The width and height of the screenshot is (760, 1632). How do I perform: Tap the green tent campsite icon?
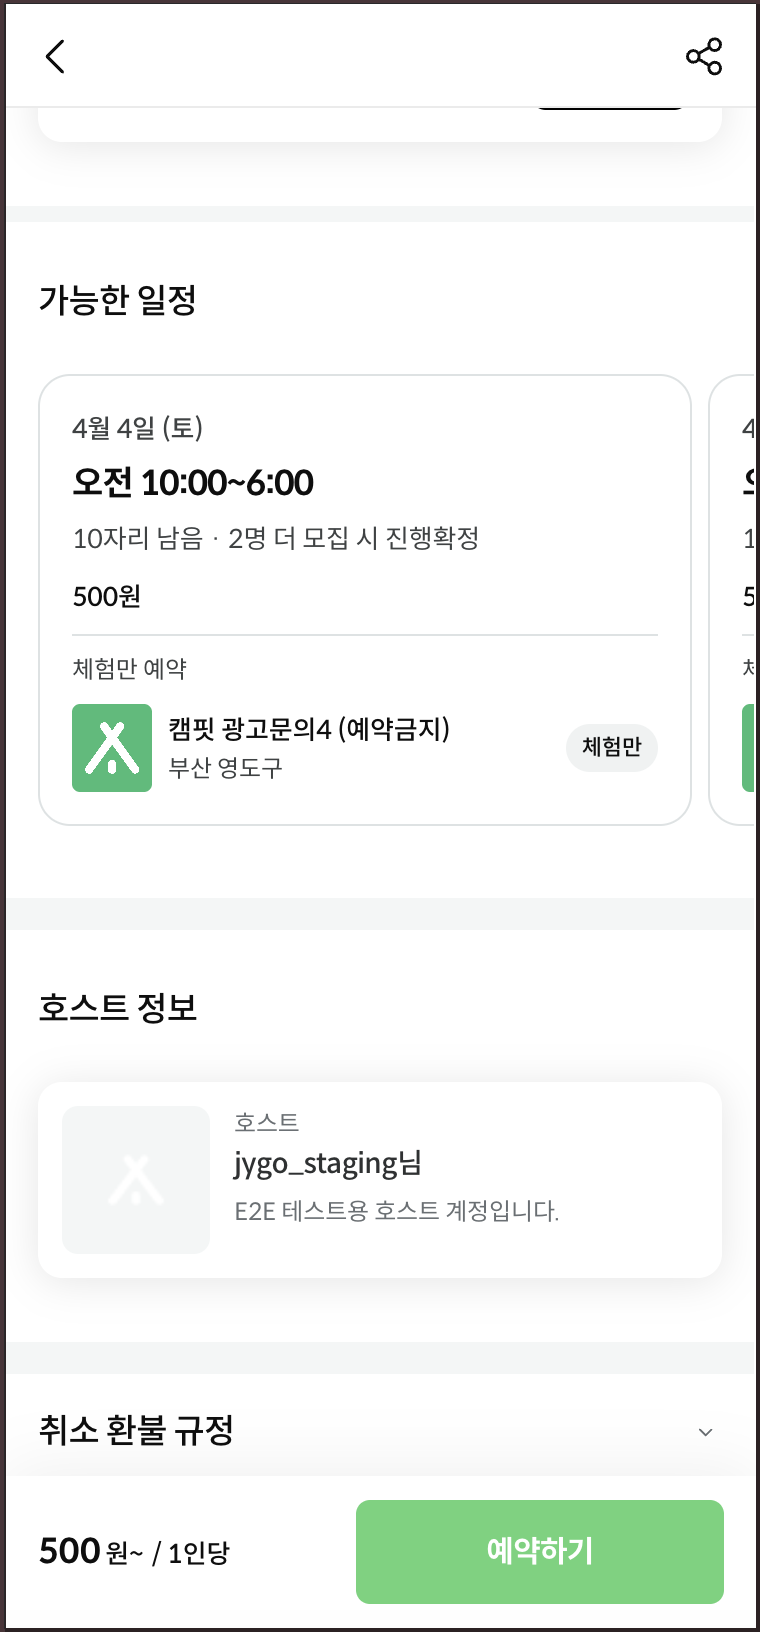tap(112, 748)
